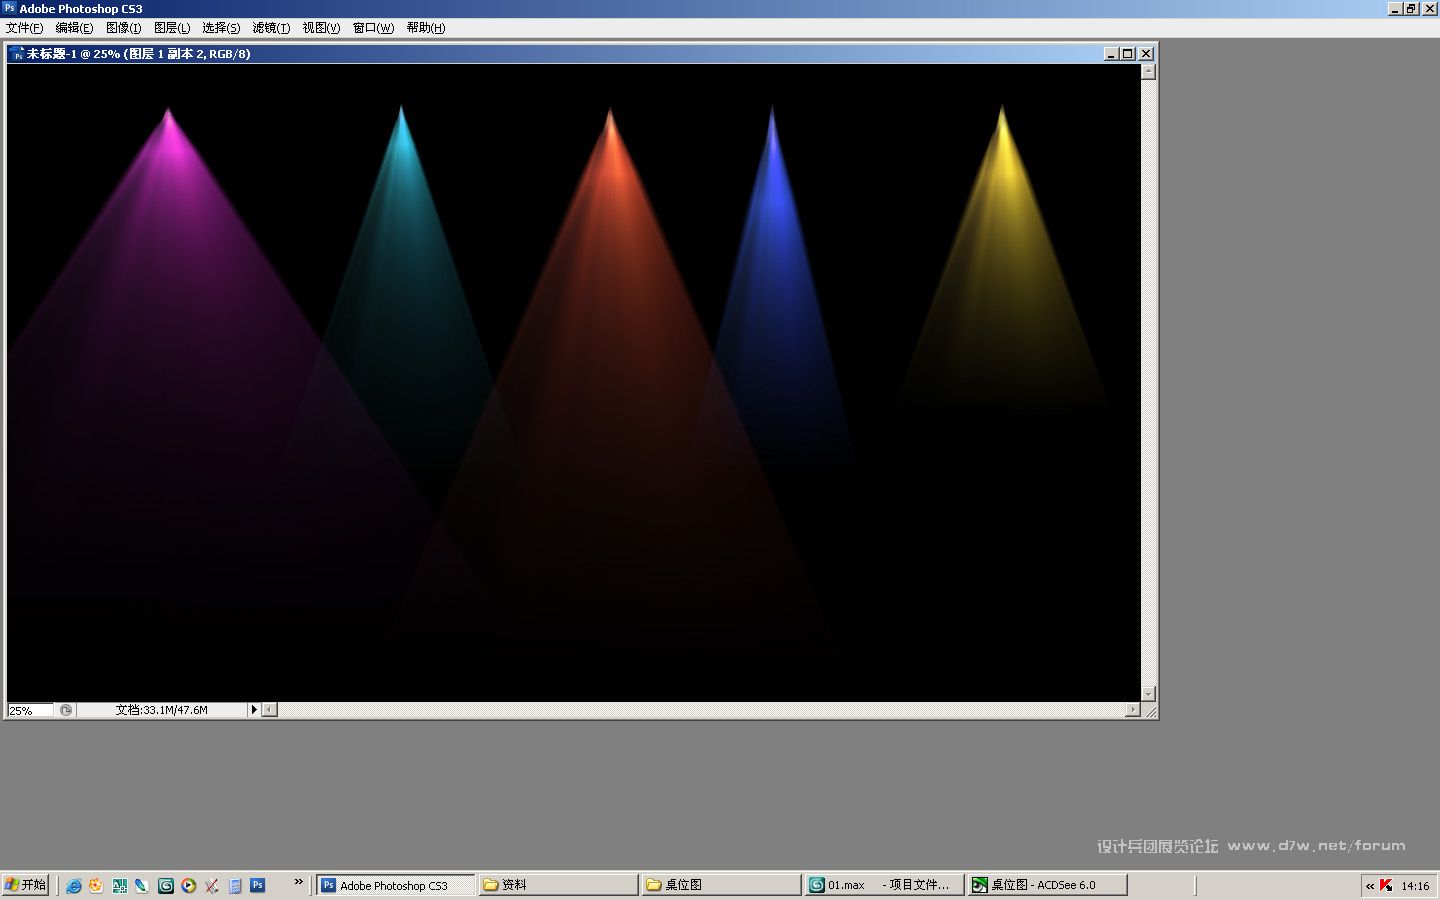This screenshot has height=900, width=1440.
Task: Switch to 01.max taskbar window
Action: click(x=885, y=885)
